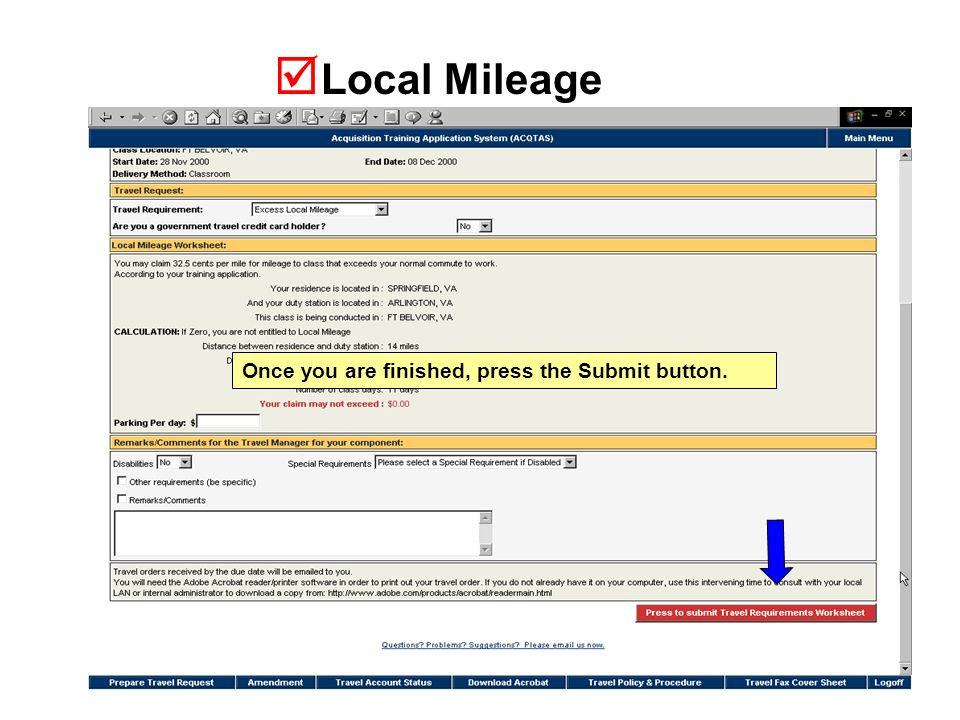Screen dimensions: 960x720
Task: Click the 14 miles distance value
Action: pos(403,347)
